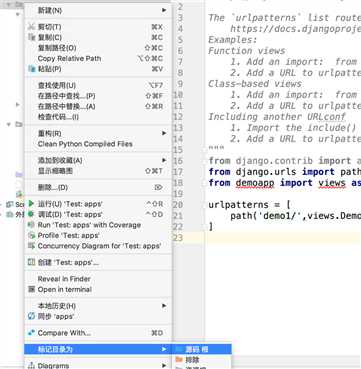Click the Open in terminal icon

(x=32, y=289)
